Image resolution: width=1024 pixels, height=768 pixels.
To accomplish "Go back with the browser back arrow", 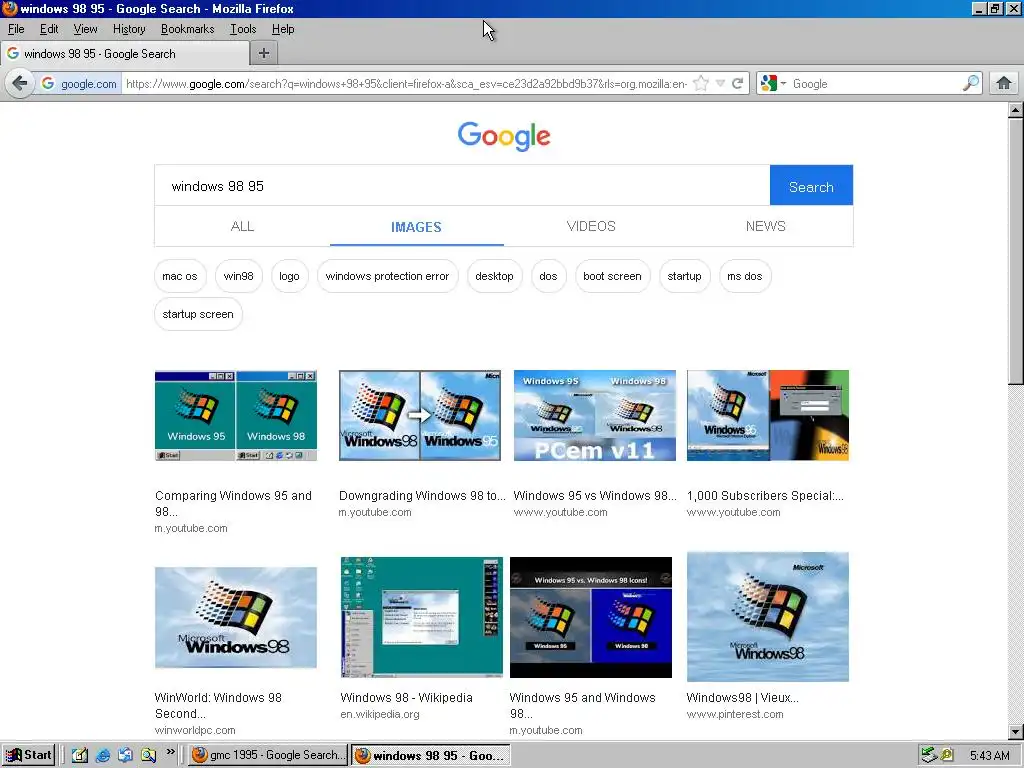I will [x=20, y=84].
